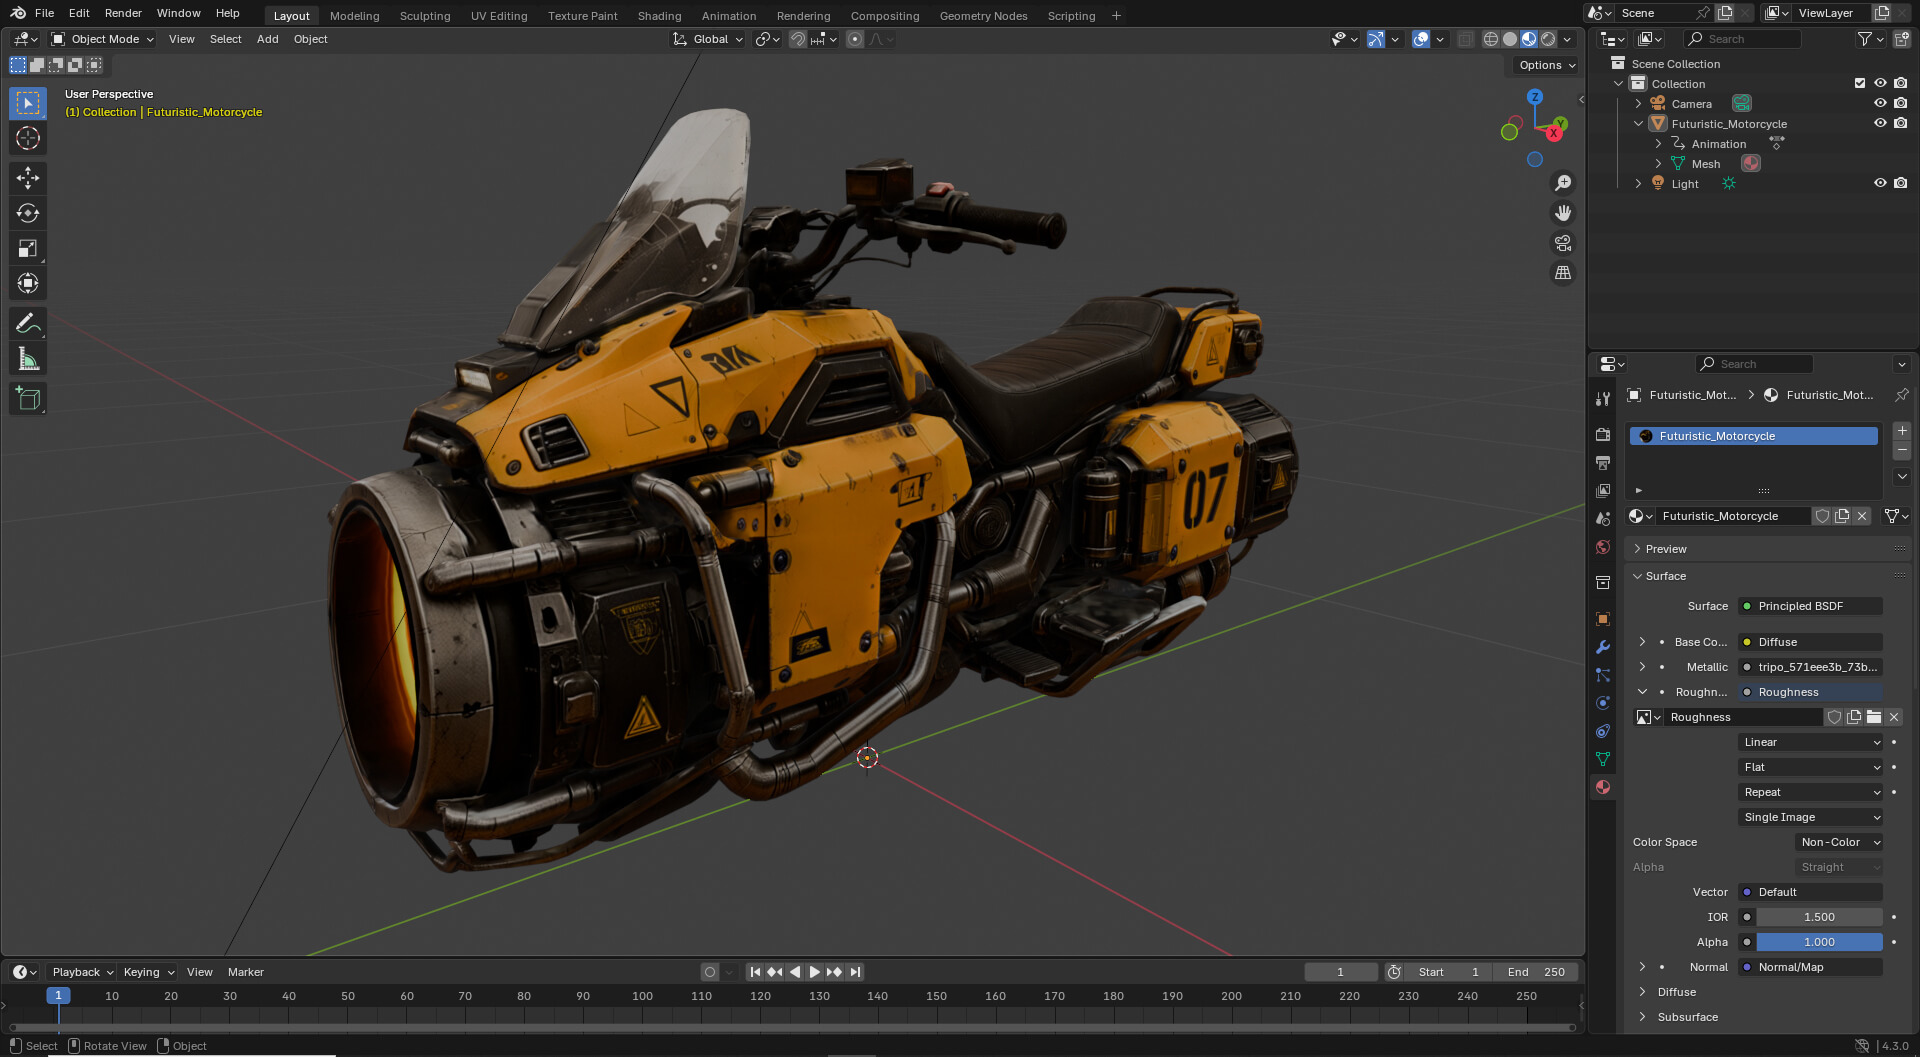Switch to the Shading workspace tab
The width and height of the screenshot is (1920, 1057).
pyautogui.click(x=659, y=16)
